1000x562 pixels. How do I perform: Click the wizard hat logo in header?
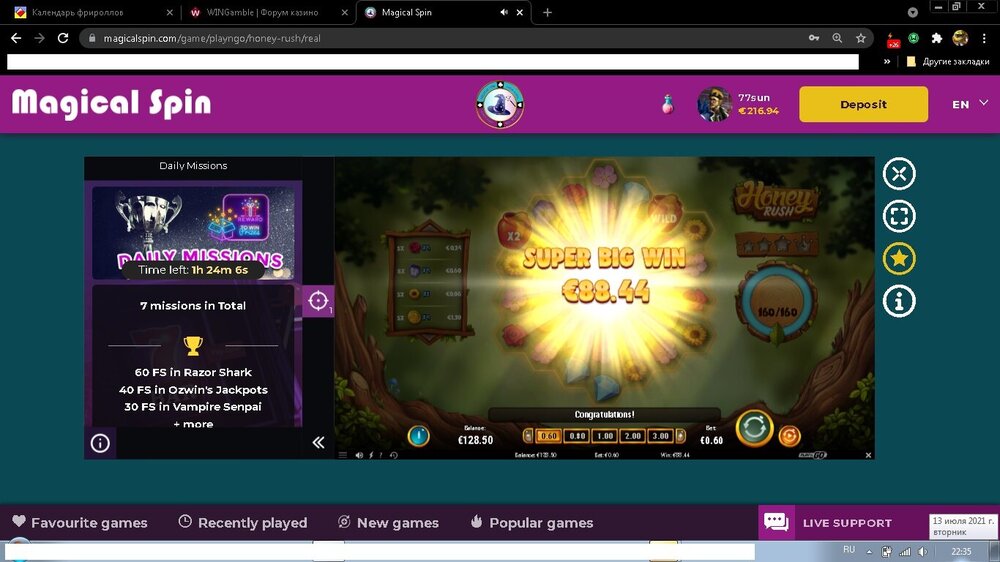coord(499,104)
